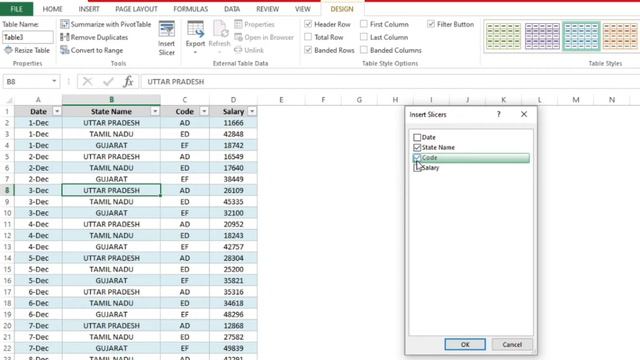The width and height of the screenshot is (640, 360).
Task: Apply the orange table style swatch
Action: point(620,36)
